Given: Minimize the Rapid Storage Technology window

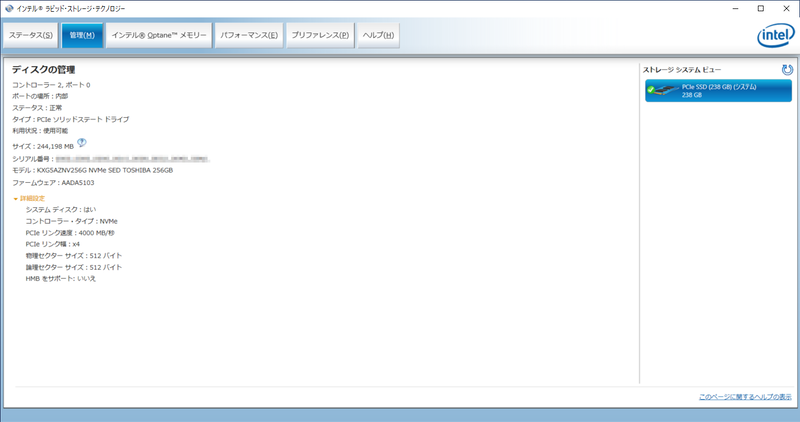Looking at the screenshot, I should [736, 9].
